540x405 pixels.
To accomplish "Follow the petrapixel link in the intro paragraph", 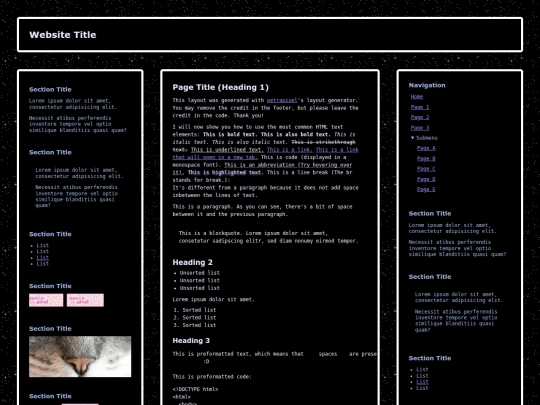I will pos(282,100).
